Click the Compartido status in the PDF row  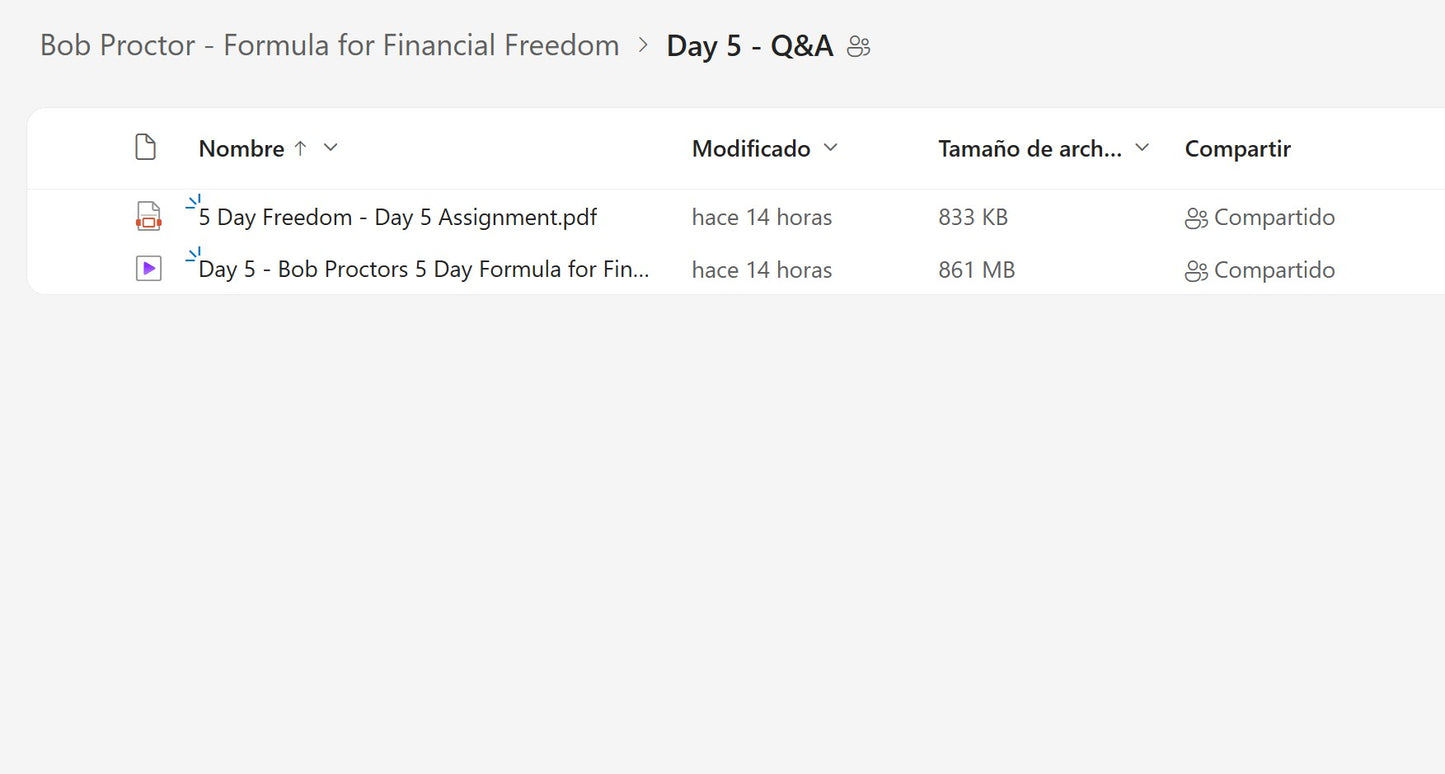(1273, 217)
